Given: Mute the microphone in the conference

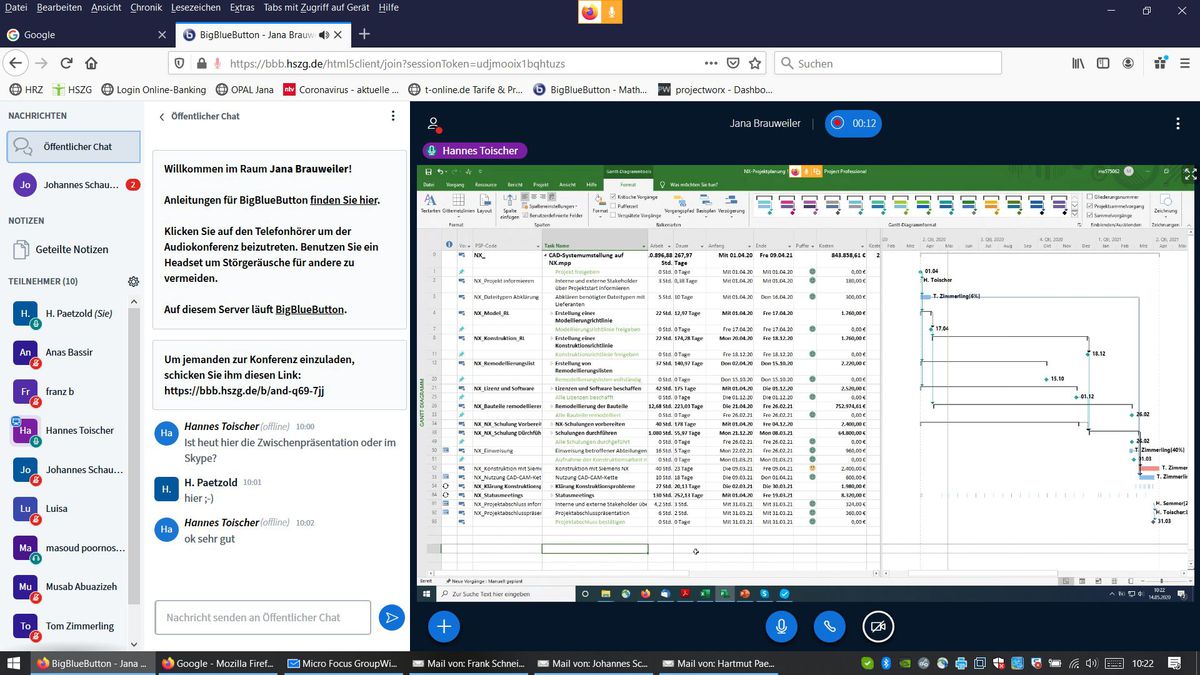Looking at the screenshot, I should coord(781,626).
